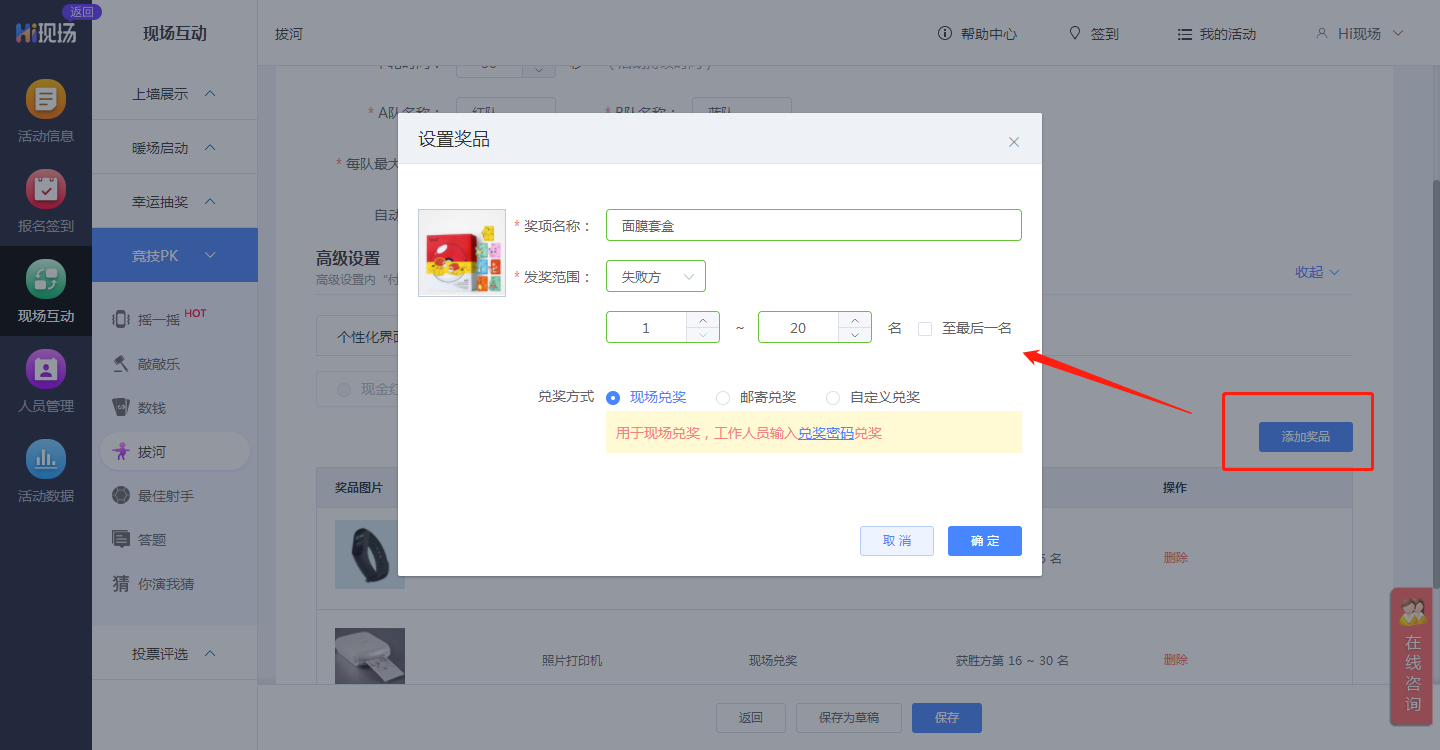Click the prize image thumbnail in dialog

pos(461,253)
